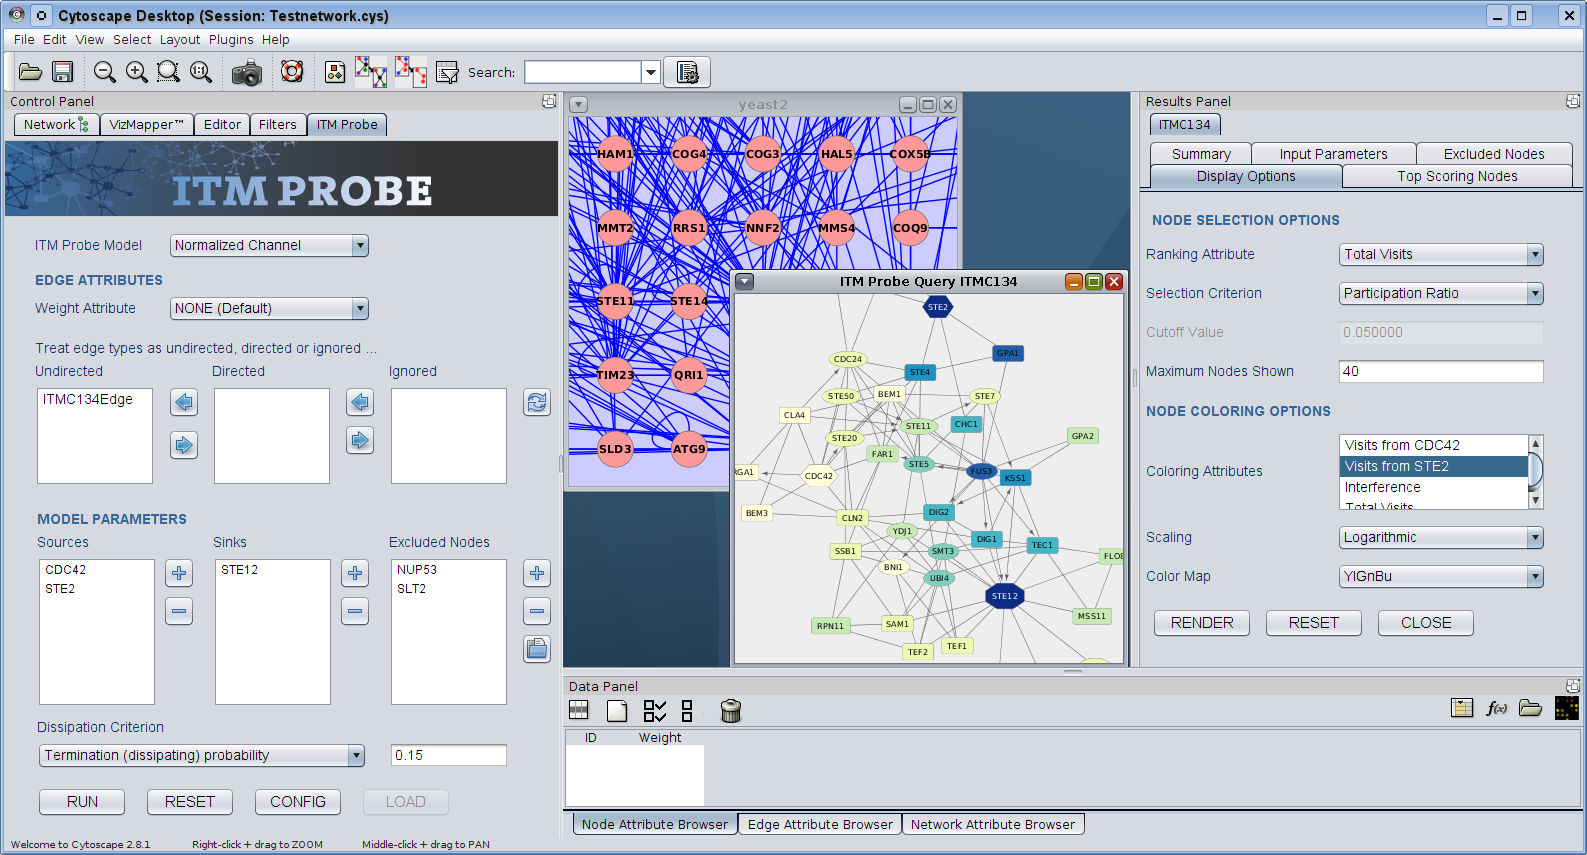Zoom to fit 1:1 icon
The image size is (1587, 855).
click(x=201, y=72)
